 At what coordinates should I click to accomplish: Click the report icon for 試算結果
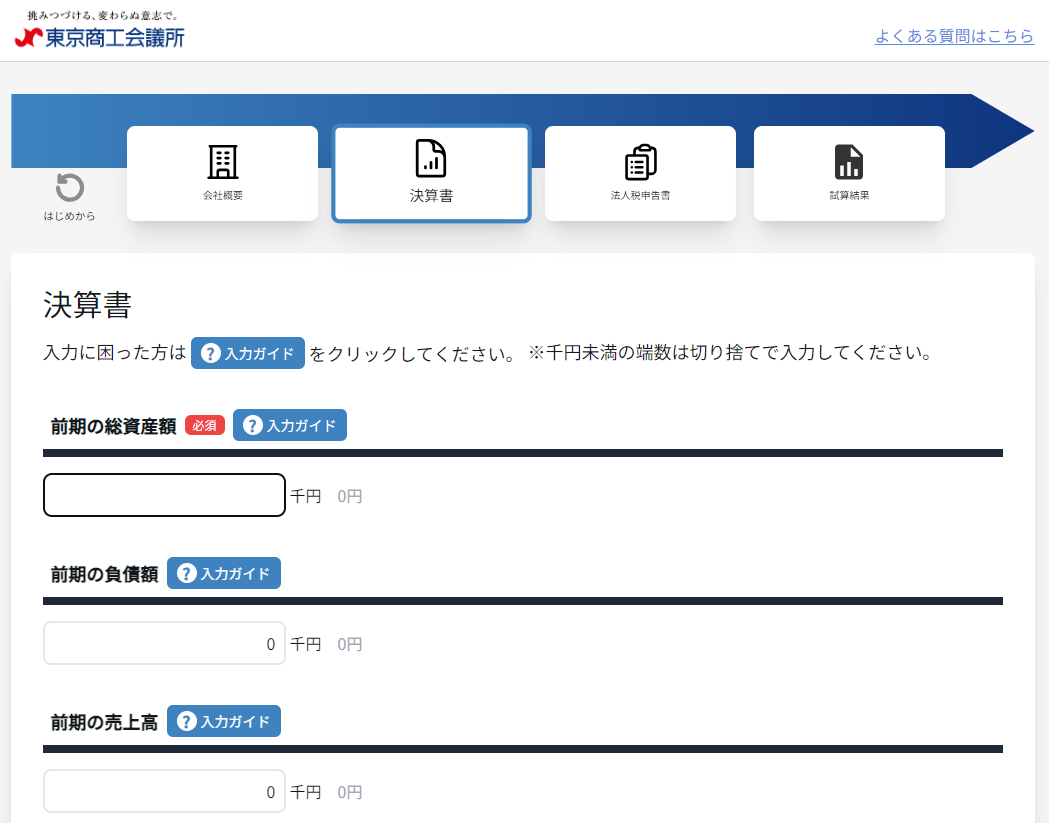point(848,162)
